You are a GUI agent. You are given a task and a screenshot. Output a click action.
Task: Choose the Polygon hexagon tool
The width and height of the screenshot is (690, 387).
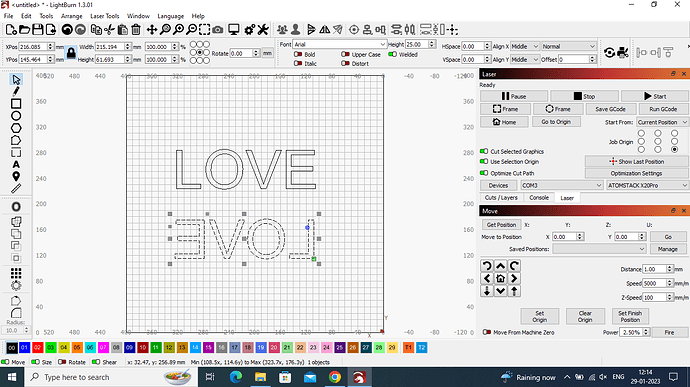pyautogui.click(x=16, y=129)
